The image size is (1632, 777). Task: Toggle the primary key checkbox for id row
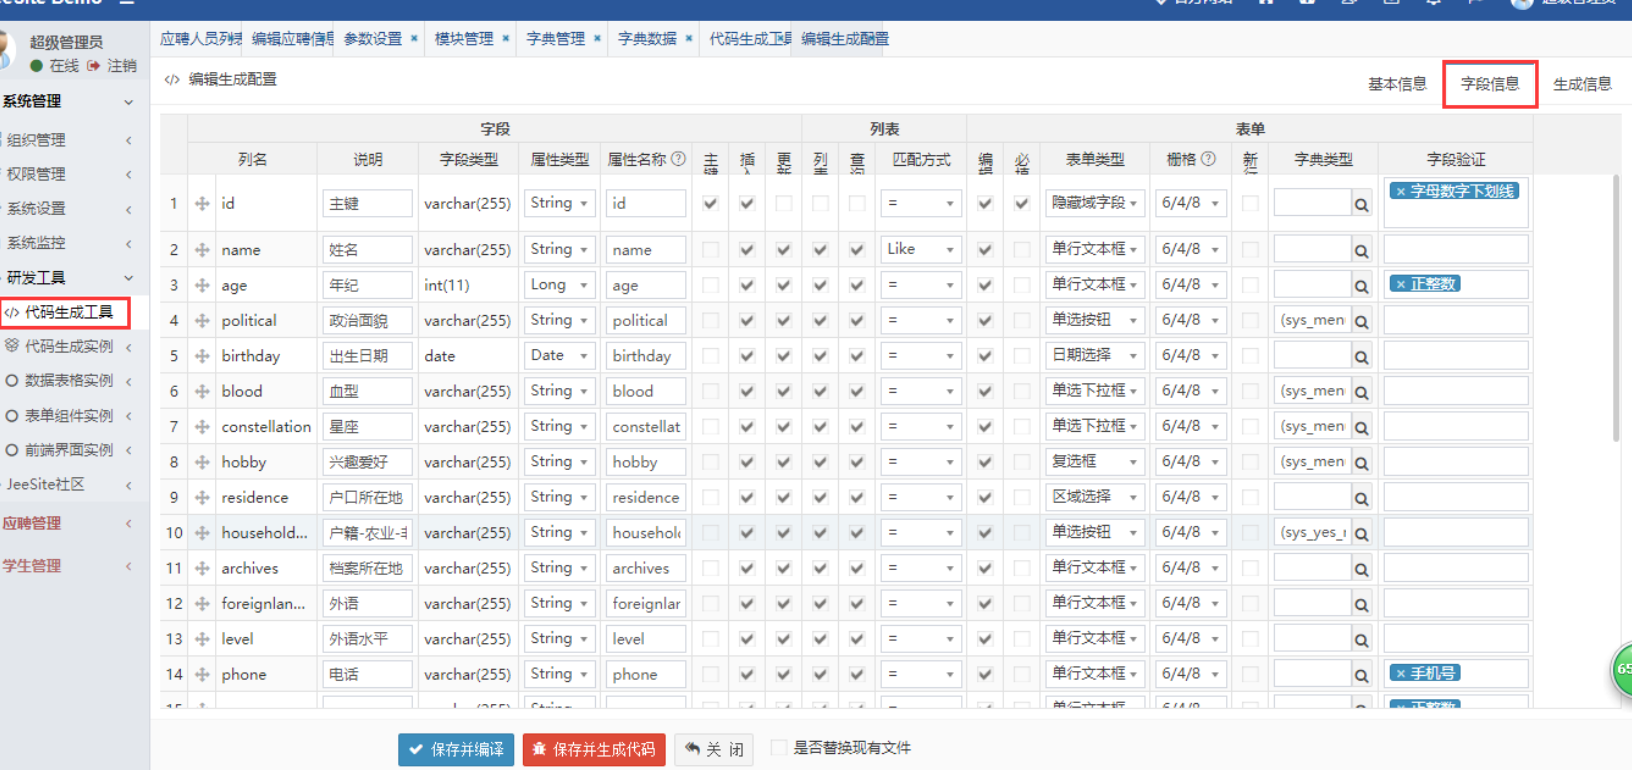pos(710,203)
